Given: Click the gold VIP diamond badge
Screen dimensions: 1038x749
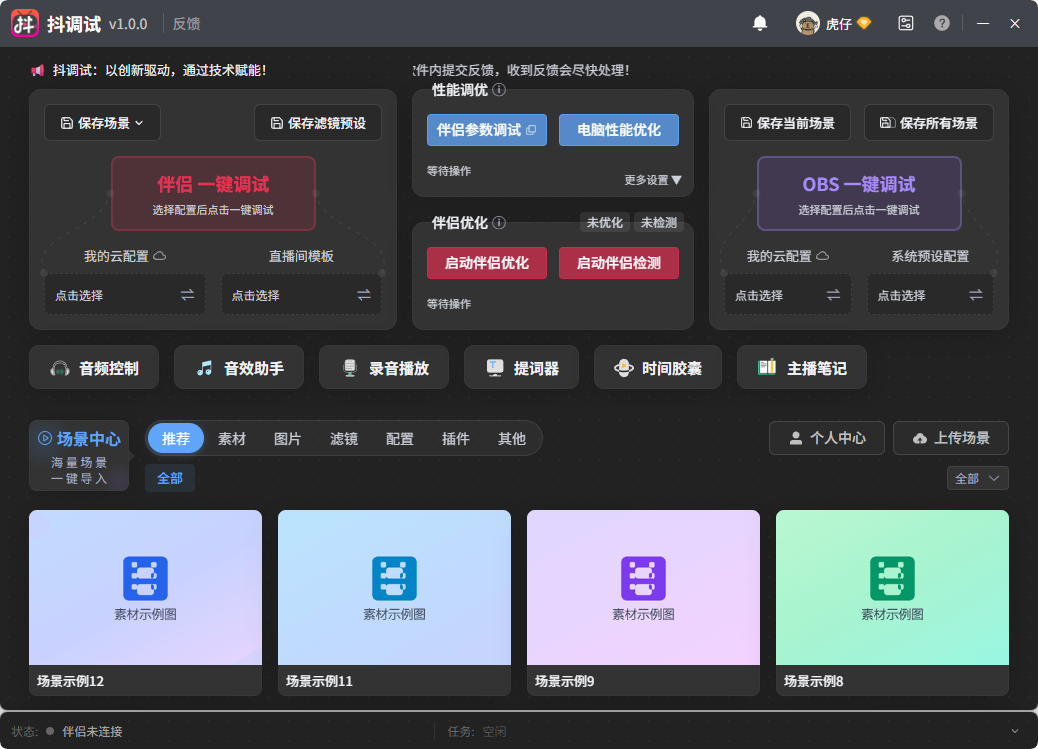Looking at the screenshot, I should click(864, 23).
